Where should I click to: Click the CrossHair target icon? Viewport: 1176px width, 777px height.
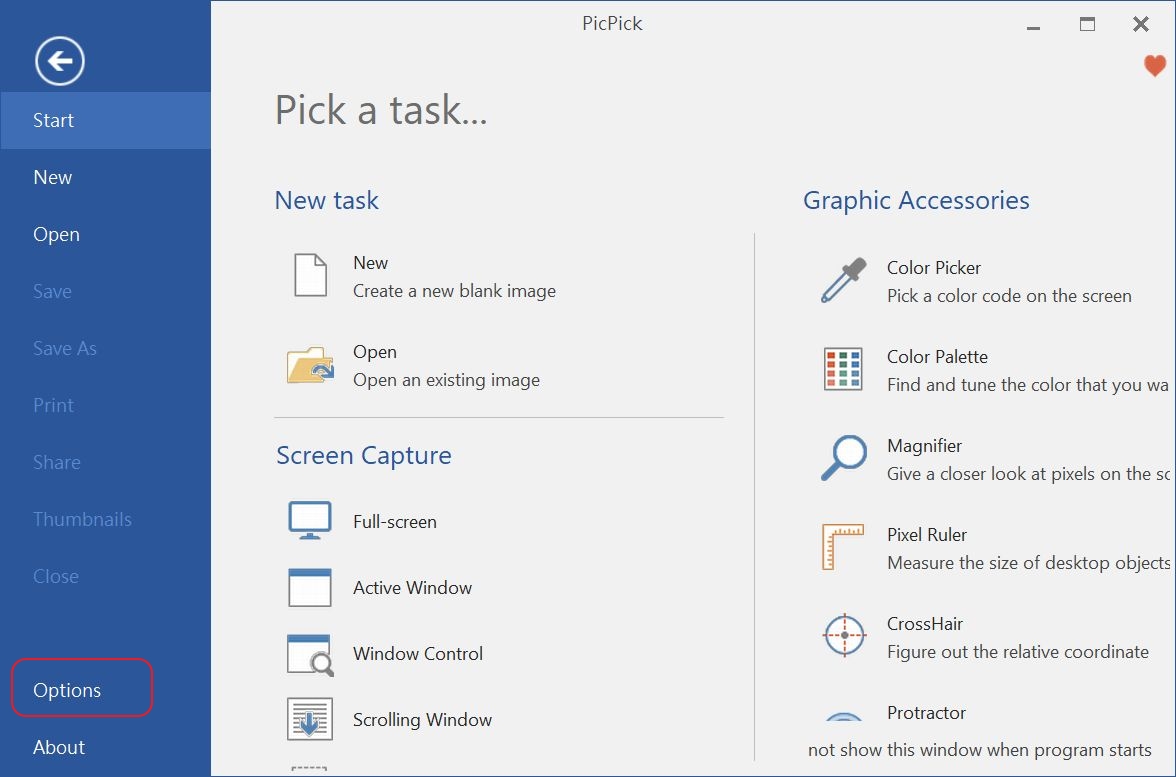coord(844,635)
